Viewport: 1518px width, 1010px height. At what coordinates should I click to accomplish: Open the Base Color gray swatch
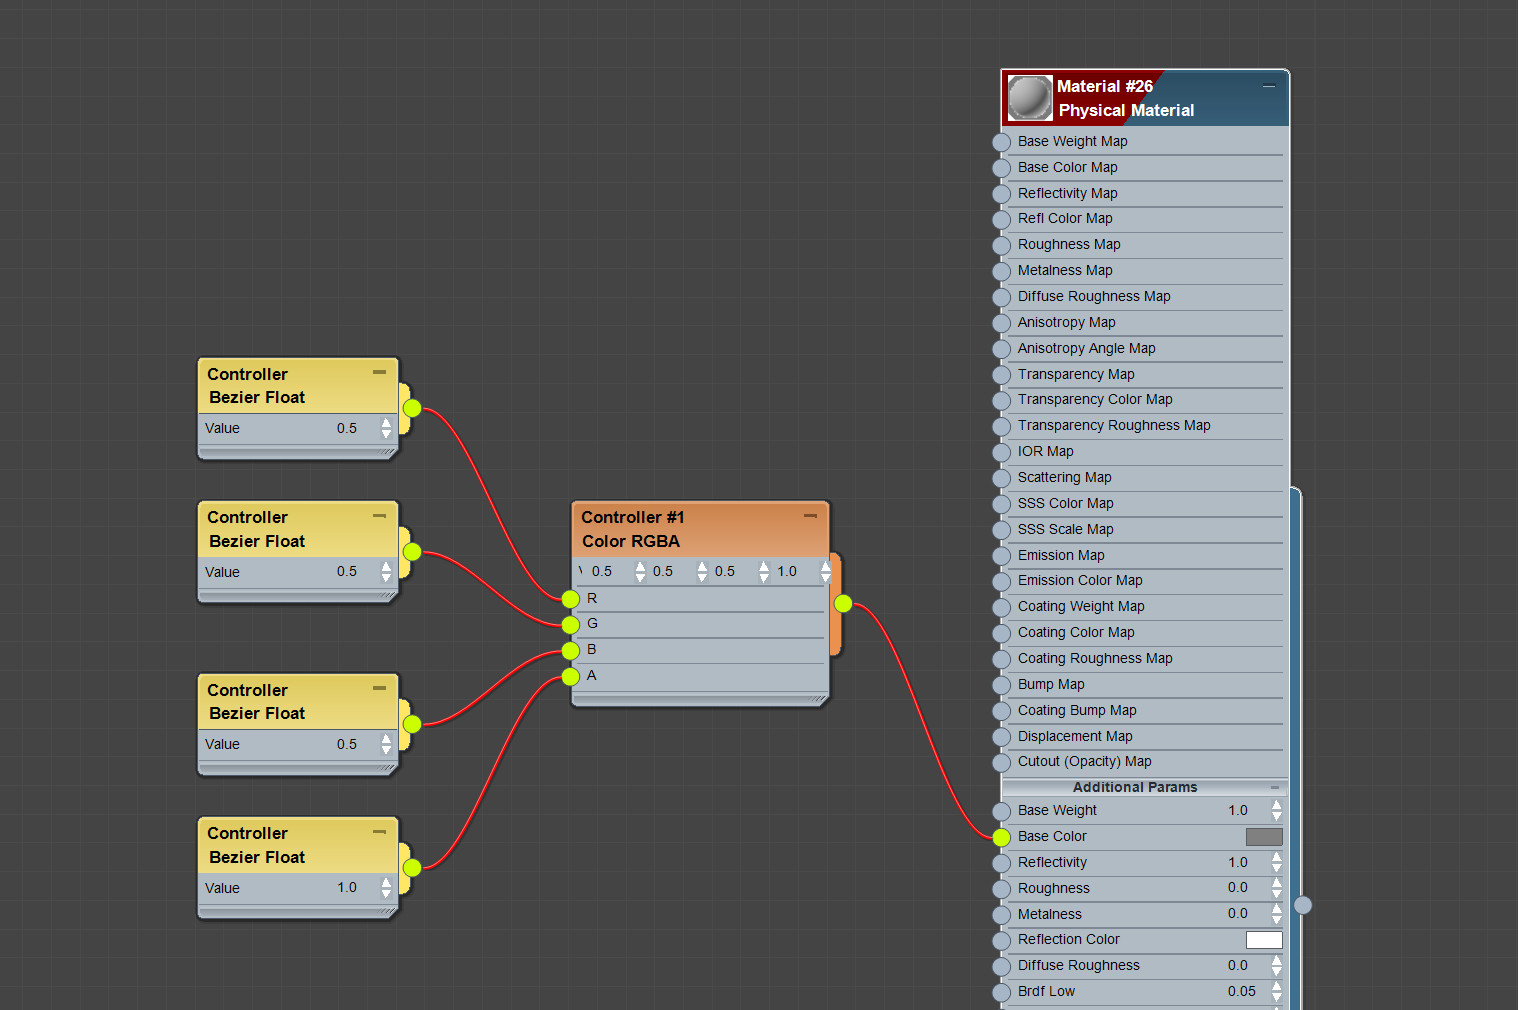pyautogui.click(x=1264, y=837)
